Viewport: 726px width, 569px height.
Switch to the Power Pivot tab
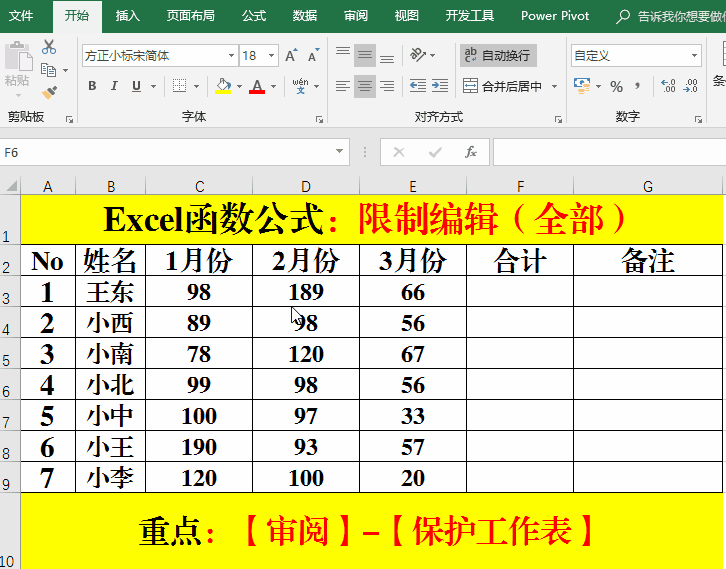click(x=555, y=16)
